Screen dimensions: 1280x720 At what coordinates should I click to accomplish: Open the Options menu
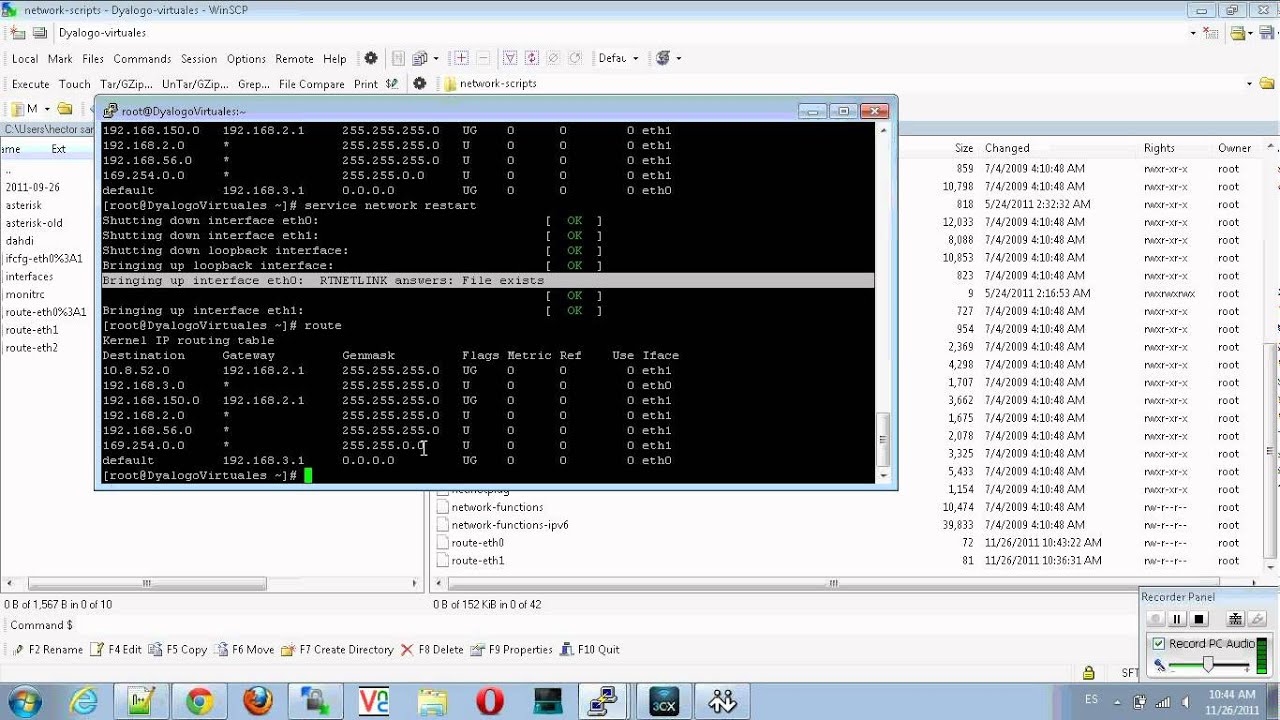click(246, 59)
